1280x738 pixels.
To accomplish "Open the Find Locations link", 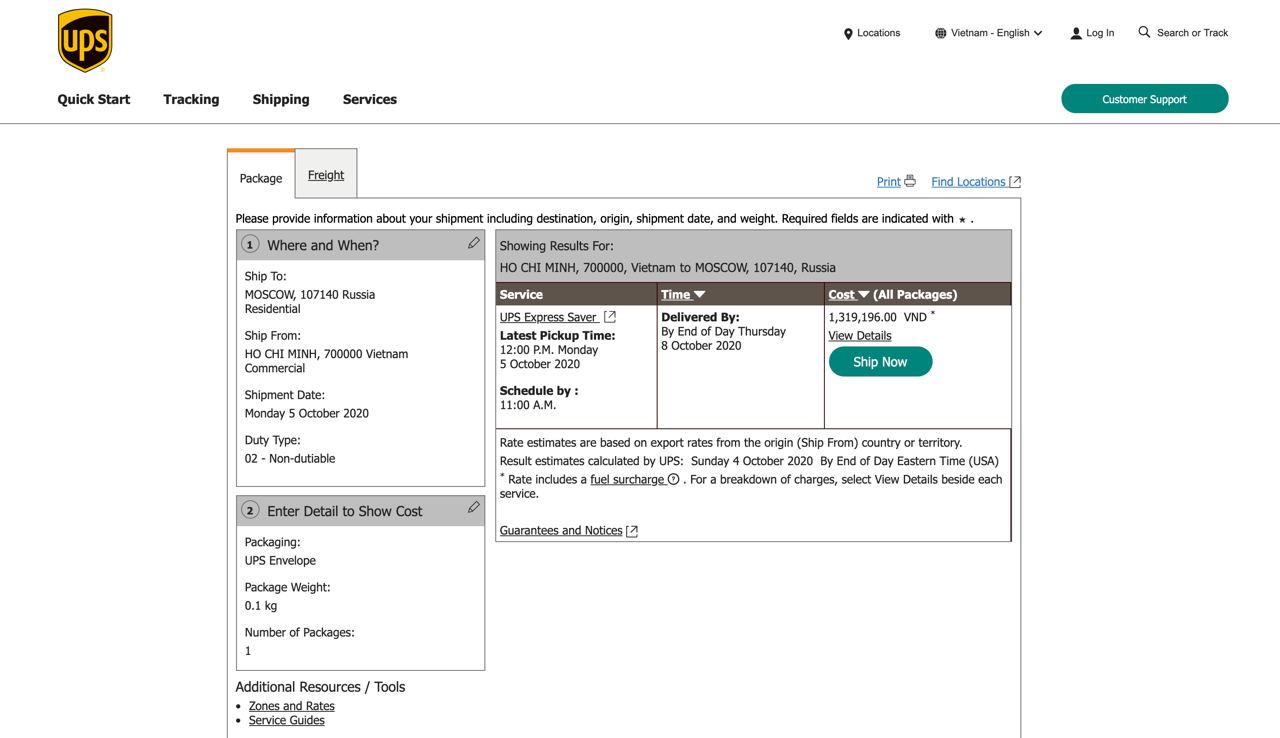I will pyautogui.click(x=968, y=182).
